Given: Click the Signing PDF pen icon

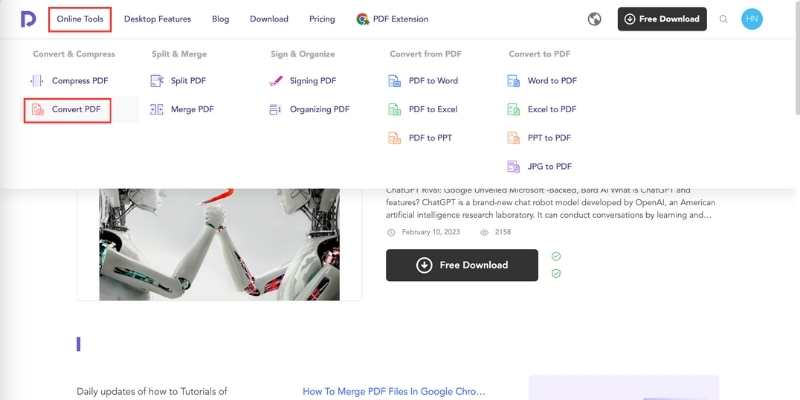Looking at the screenshot, I should tap(275, 81).
